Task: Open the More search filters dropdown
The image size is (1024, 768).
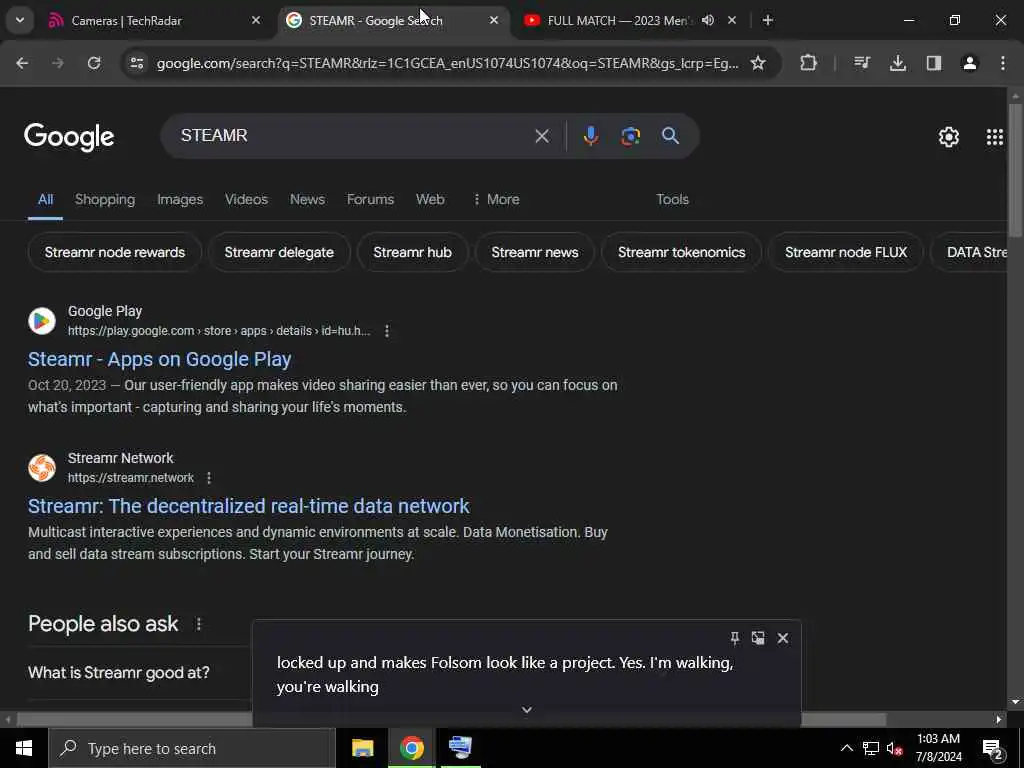Action: 496,199
